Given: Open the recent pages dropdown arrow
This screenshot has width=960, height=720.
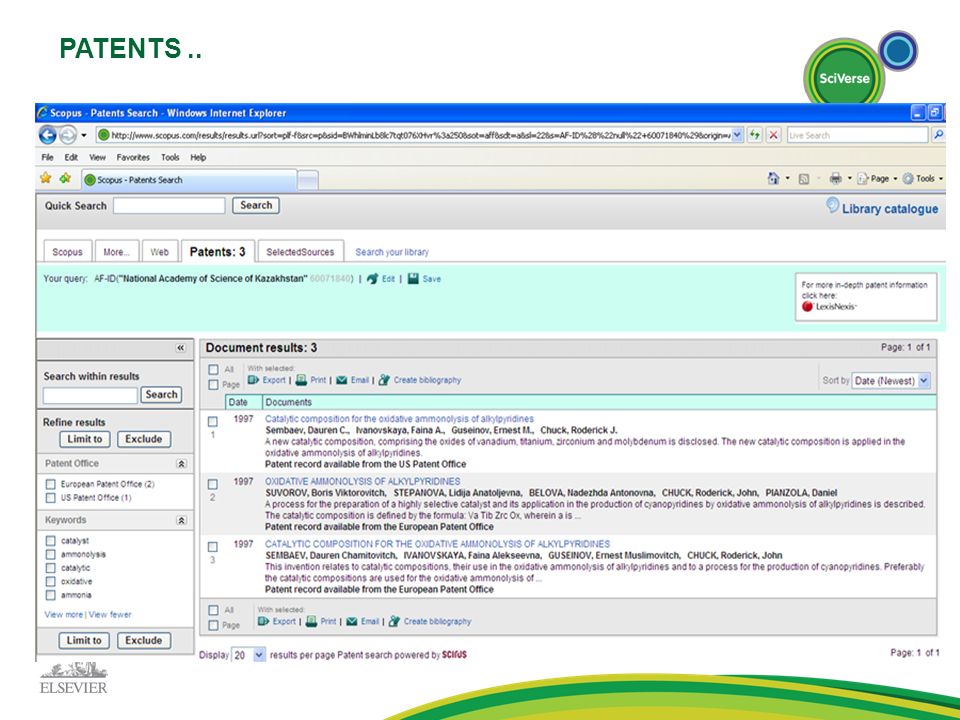Looking at the screenshot, I should tap(84, 135).
